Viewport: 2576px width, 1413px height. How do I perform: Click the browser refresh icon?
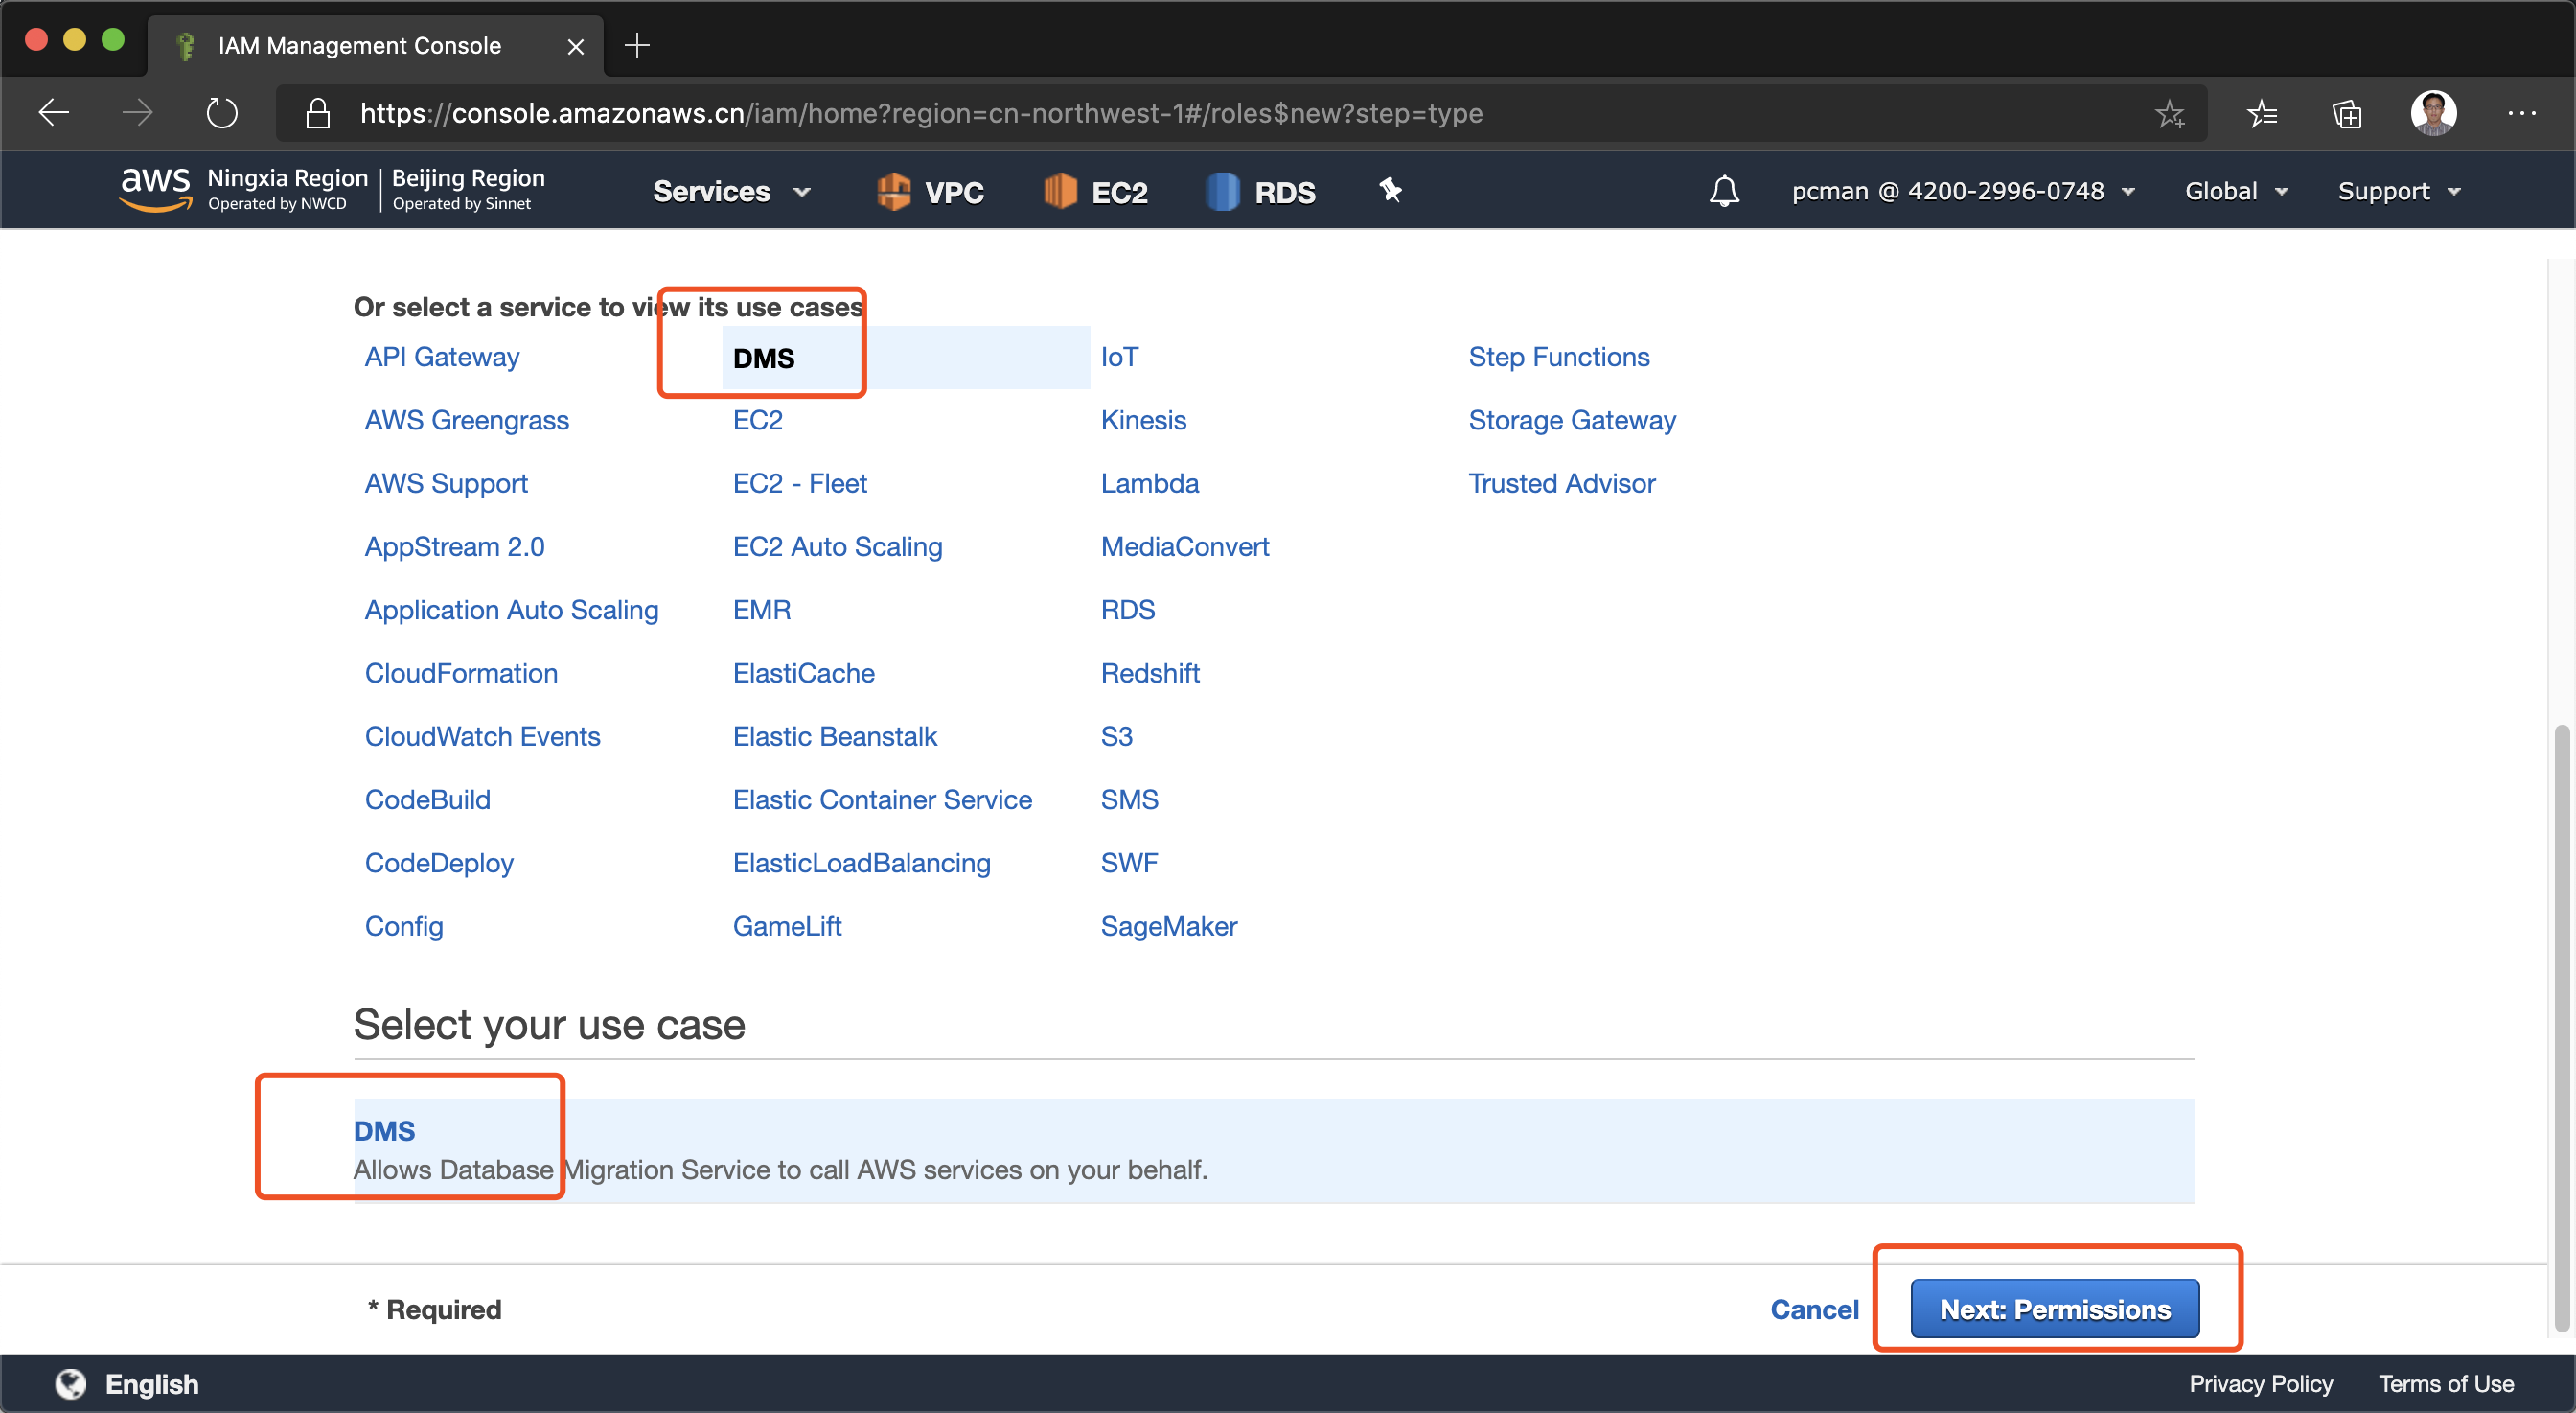[x=221, y=113]
